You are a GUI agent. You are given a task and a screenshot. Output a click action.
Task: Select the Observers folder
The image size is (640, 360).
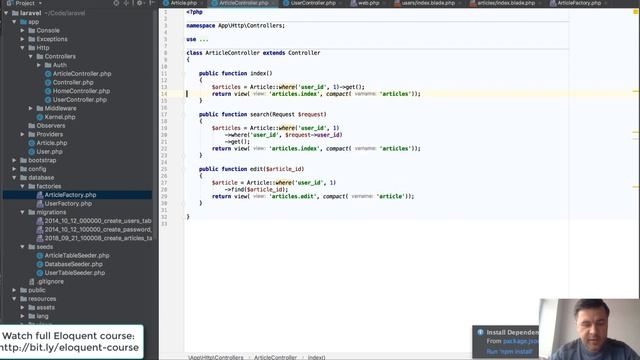[x=51, y=126]
